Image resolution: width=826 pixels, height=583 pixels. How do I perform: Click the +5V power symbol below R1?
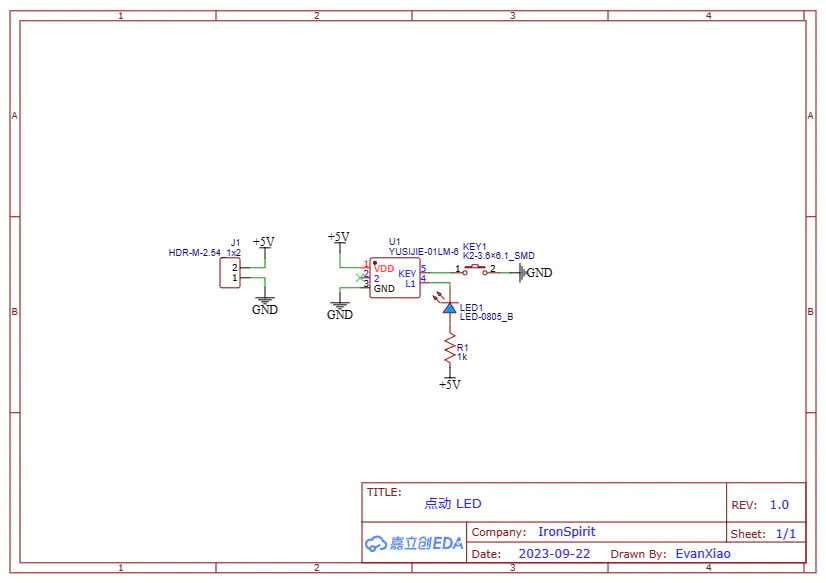click(449, 383)
